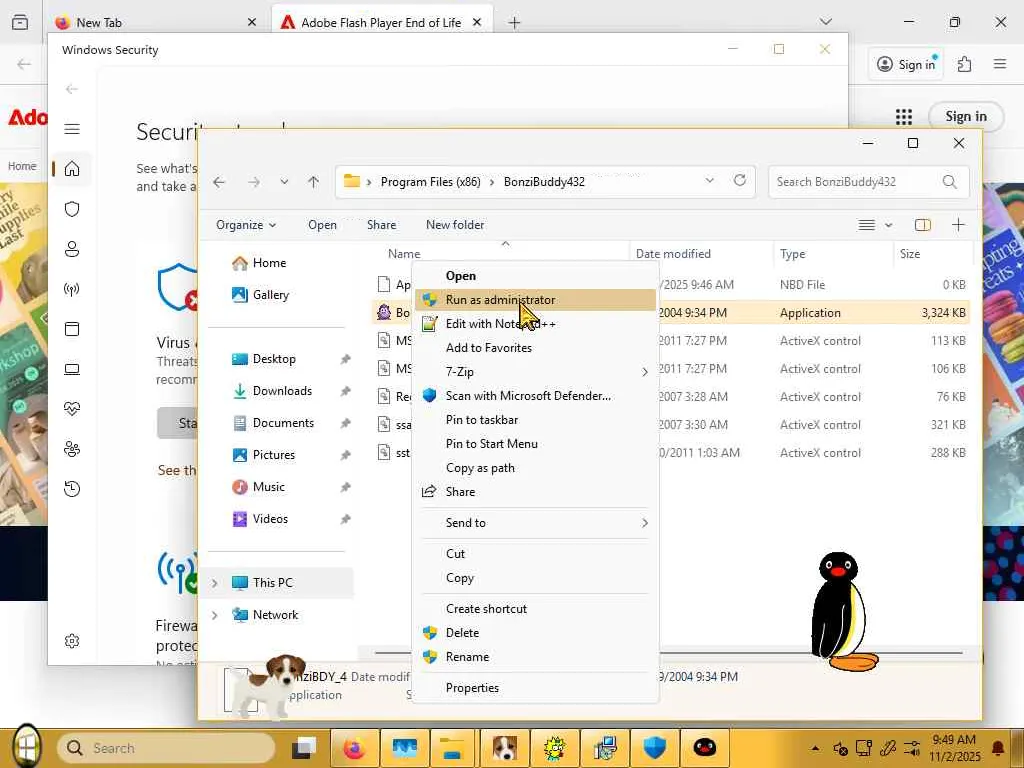Select Open from the context menu
The height and width of the screenshot is (768, 1024).
(x=535, y=276)
